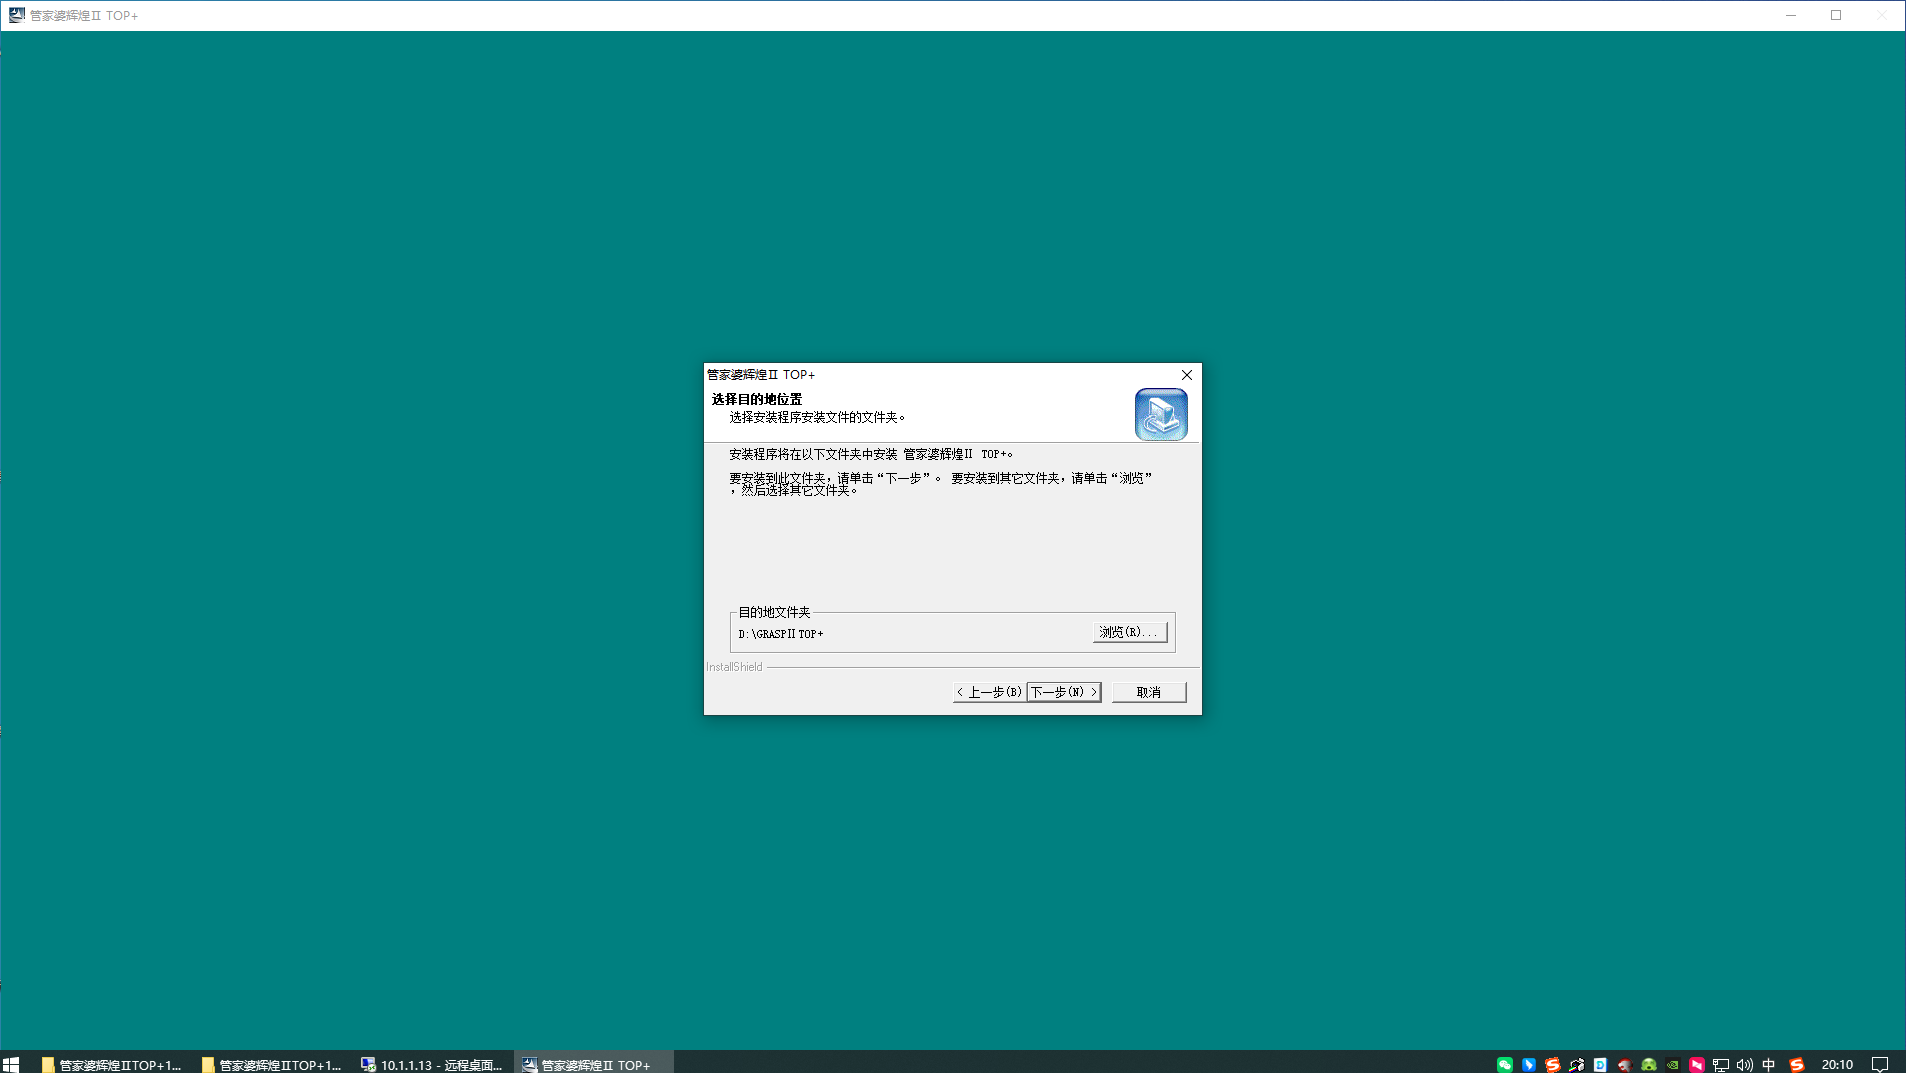Click 下一步(N) to continue installation

tap(1064, 692)
